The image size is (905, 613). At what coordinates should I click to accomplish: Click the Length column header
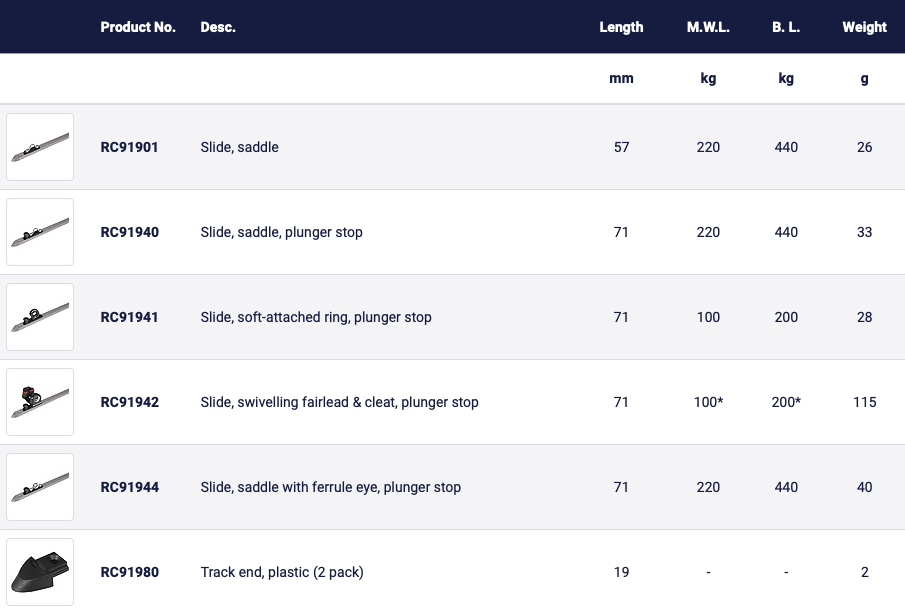[621, 27]
